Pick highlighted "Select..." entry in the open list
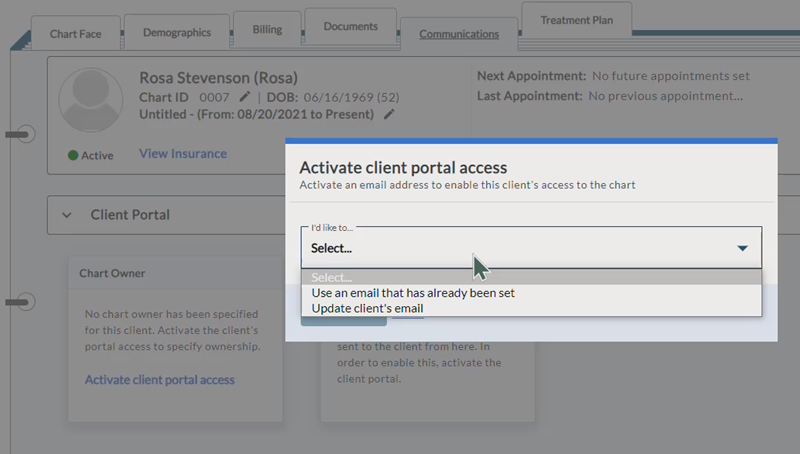 pos(331,277)
